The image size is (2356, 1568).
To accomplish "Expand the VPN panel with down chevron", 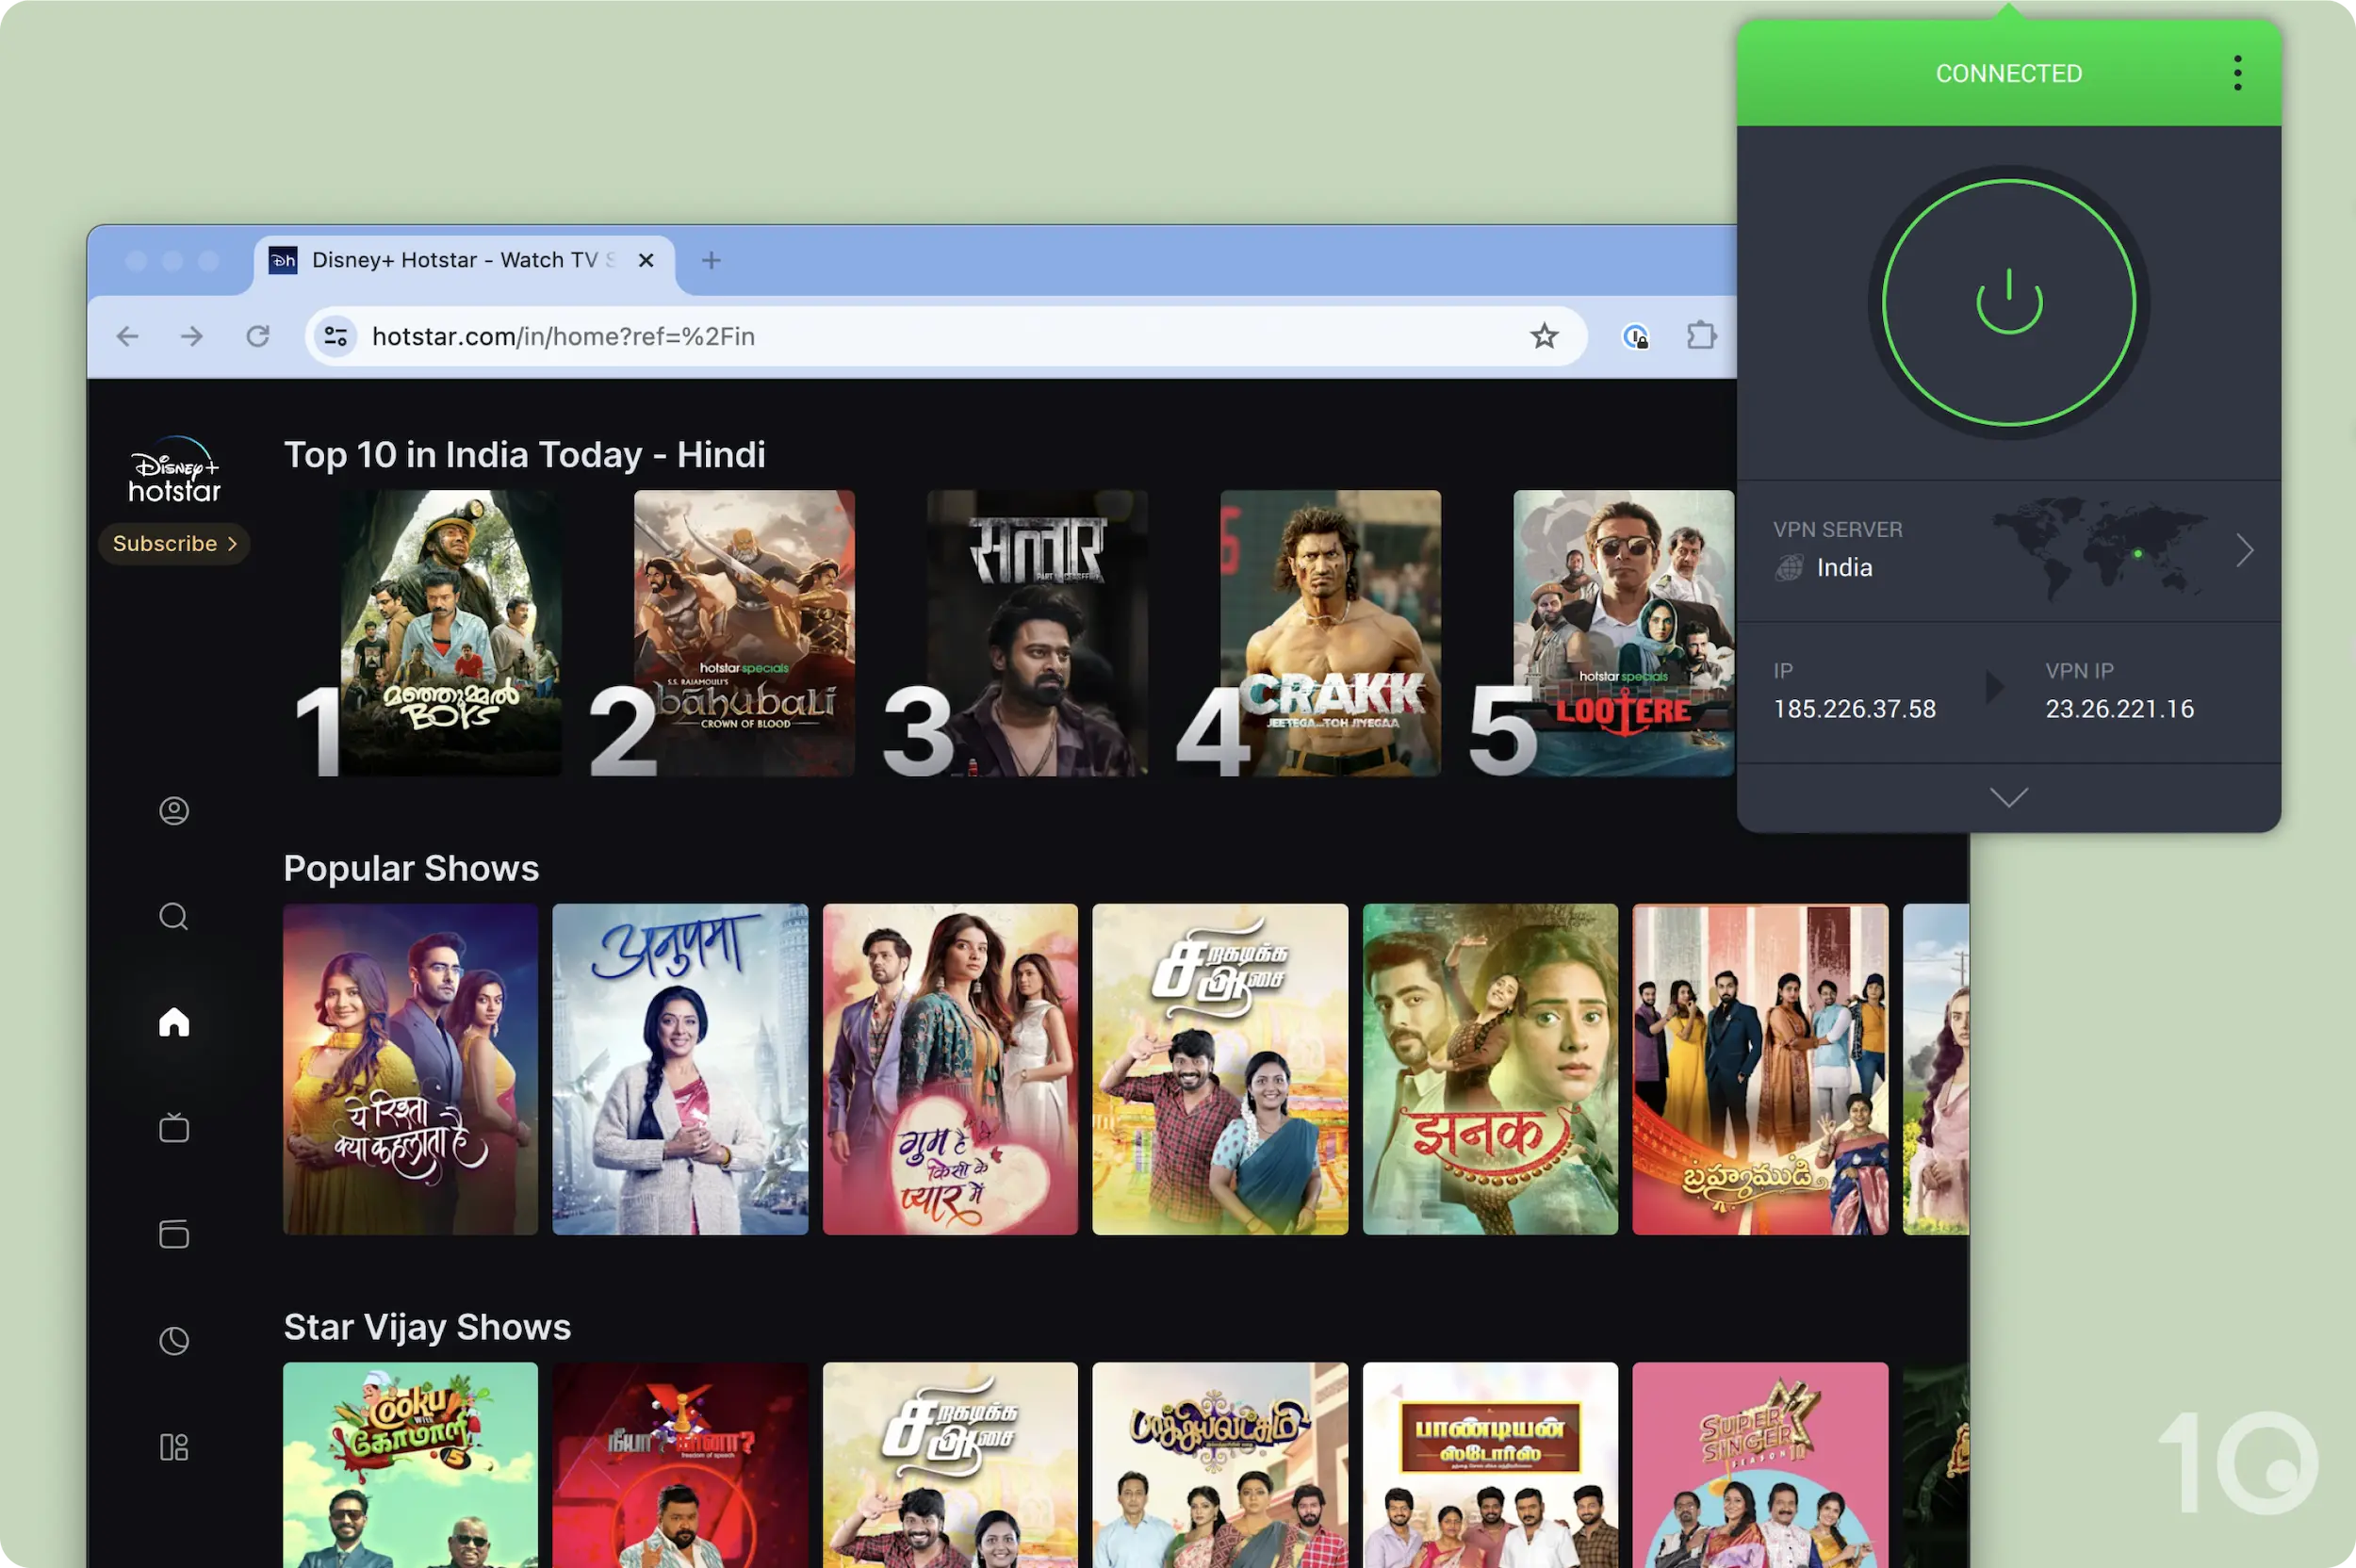I will pyautogui.click(x=2008, y=797).
